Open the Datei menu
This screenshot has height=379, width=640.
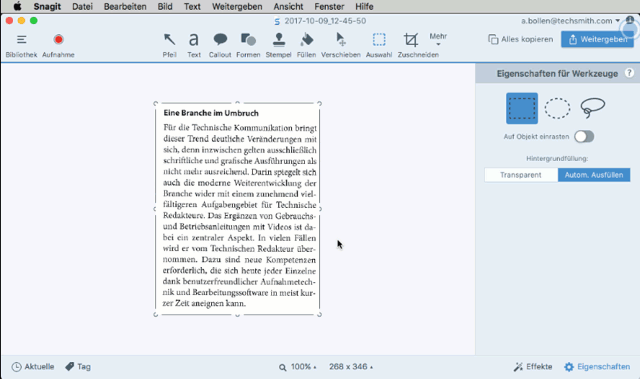82,7
